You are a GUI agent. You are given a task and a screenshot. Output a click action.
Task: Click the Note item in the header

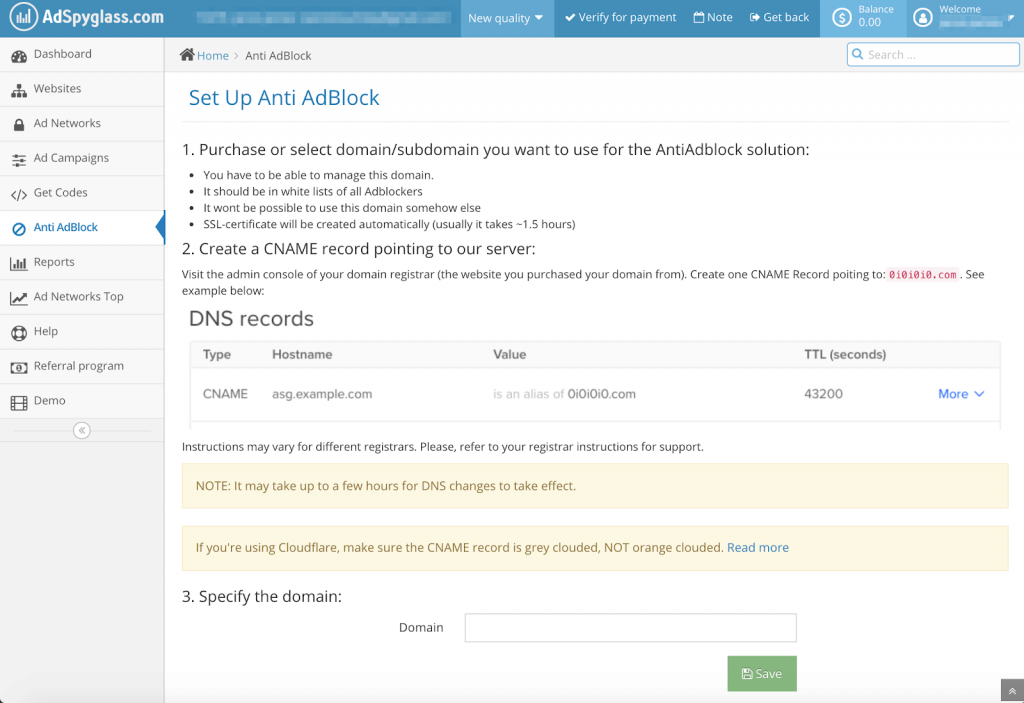coord(712,18)
